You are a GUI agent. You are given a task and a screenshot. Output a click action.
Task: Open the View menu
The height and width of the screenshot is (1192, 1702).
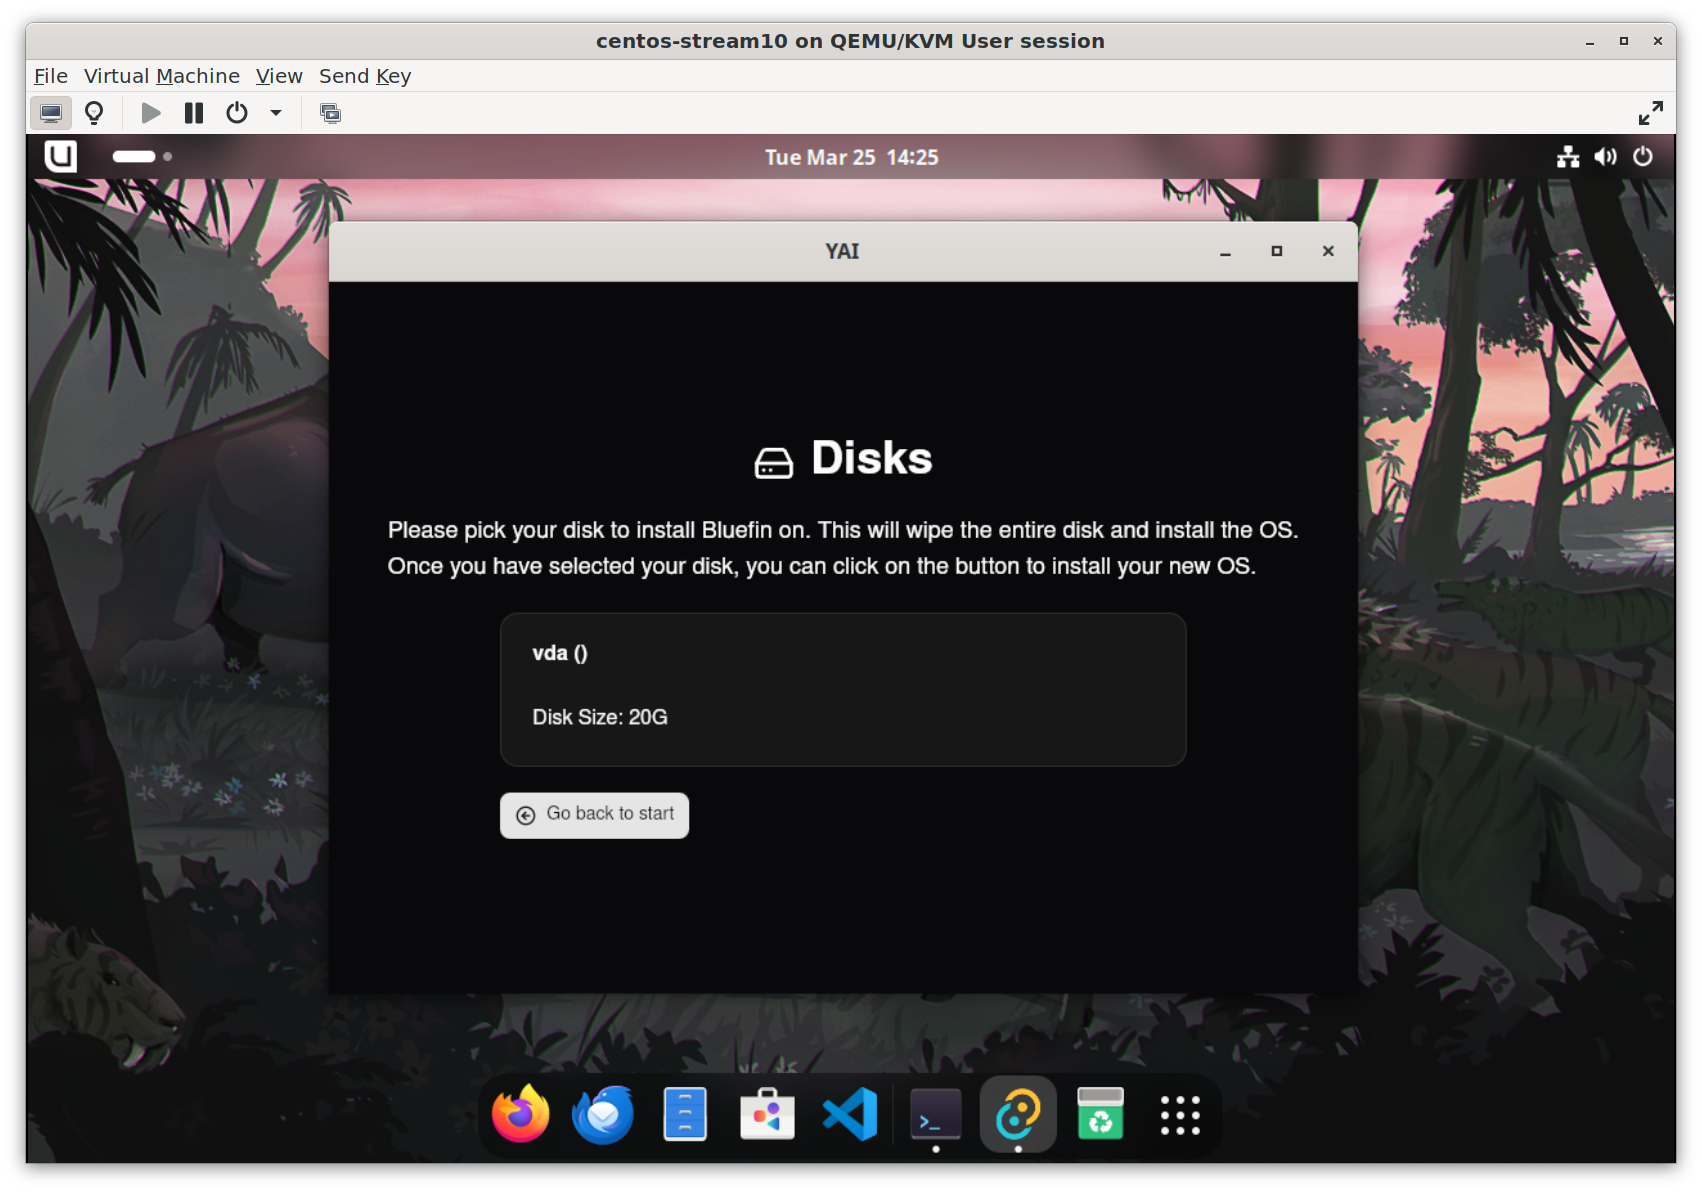pyautogui.click(x=279, y=76)
